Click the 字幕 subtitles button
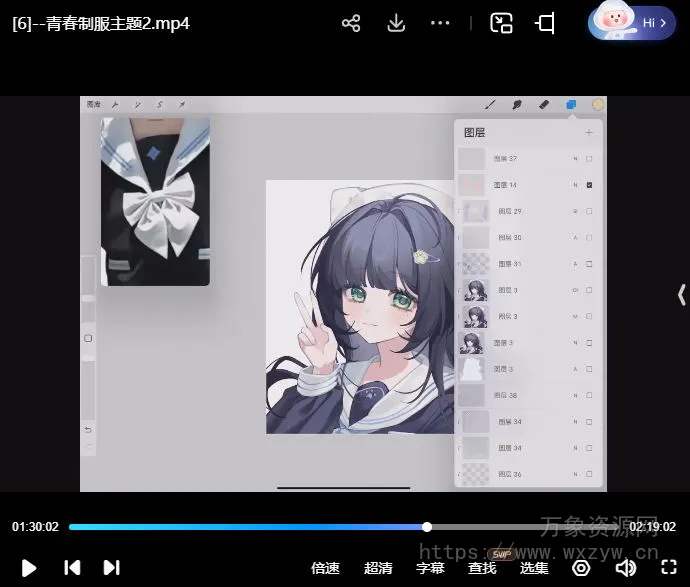 430,568
